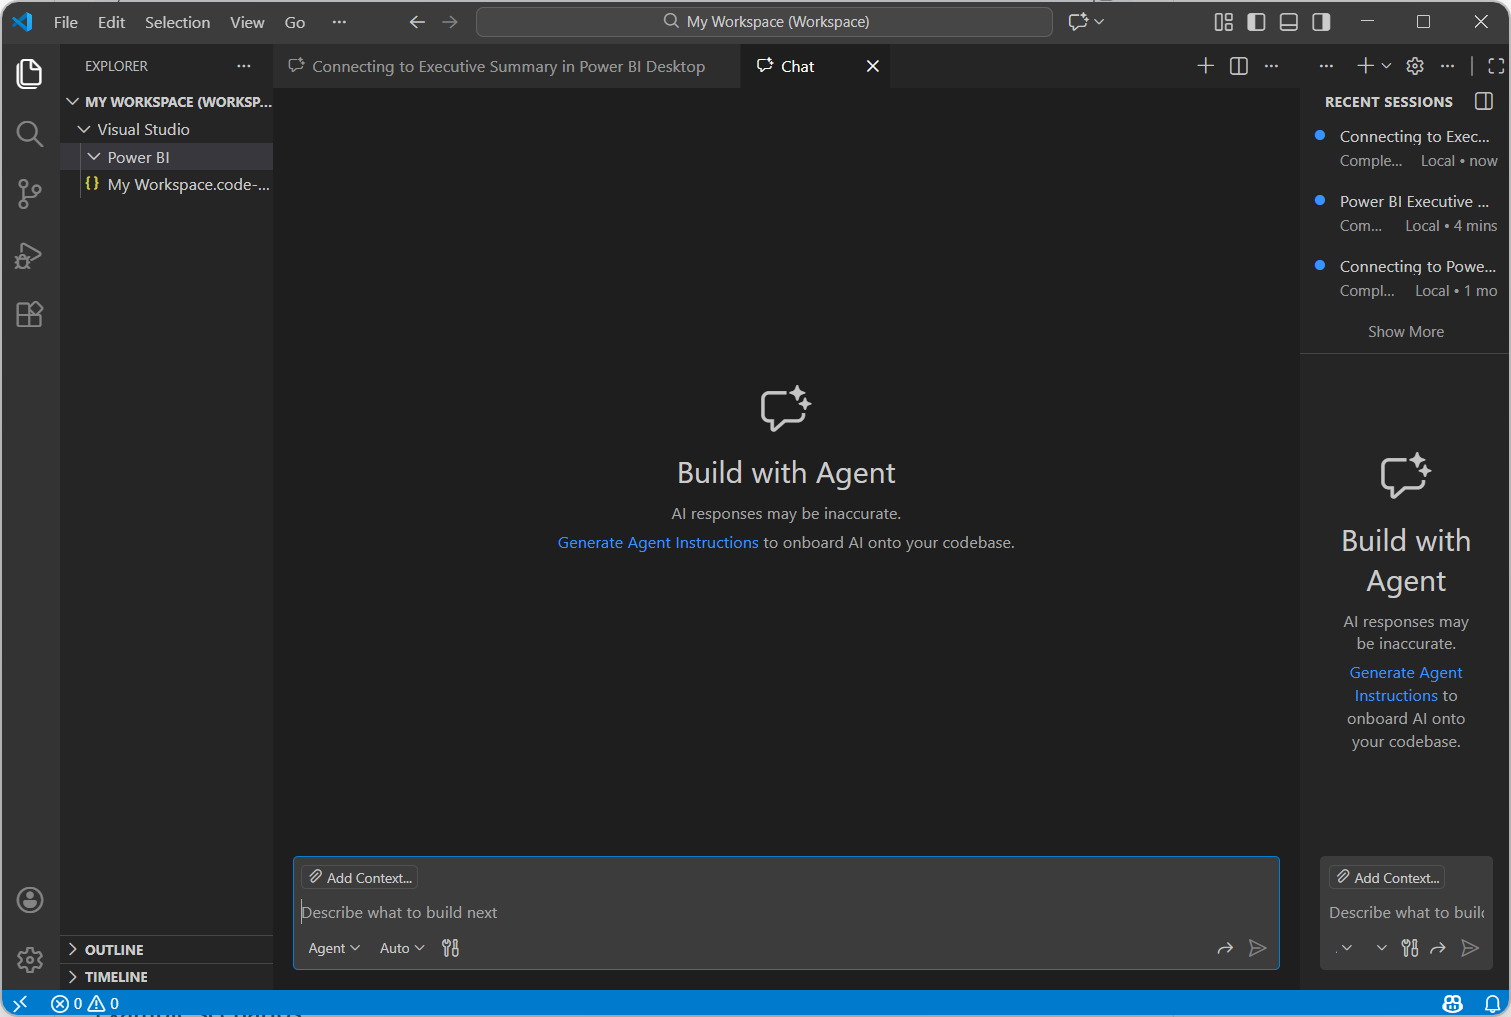Click the Accounts icon in activity bar
The height and width of the screenshot is (1017, 1511).
tap(30, 900)
